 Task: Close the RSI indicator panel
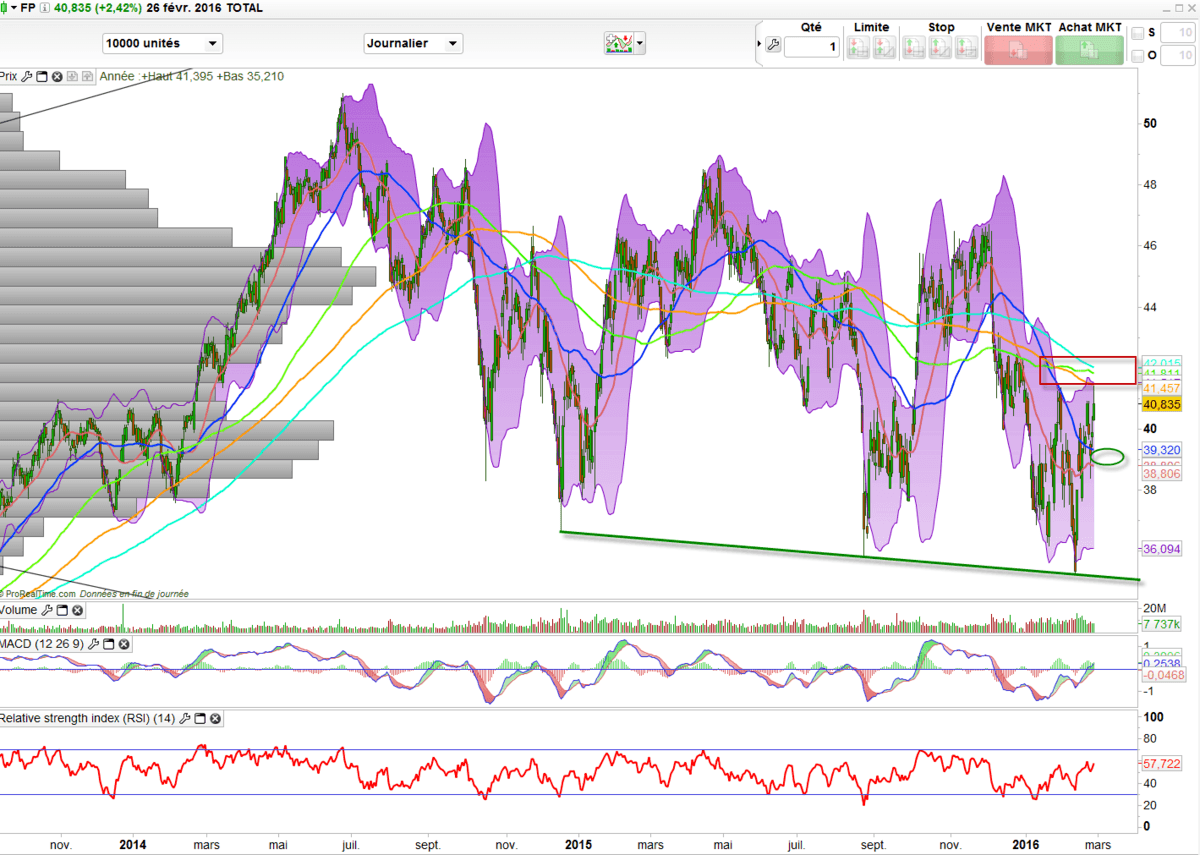coord(216,718)
